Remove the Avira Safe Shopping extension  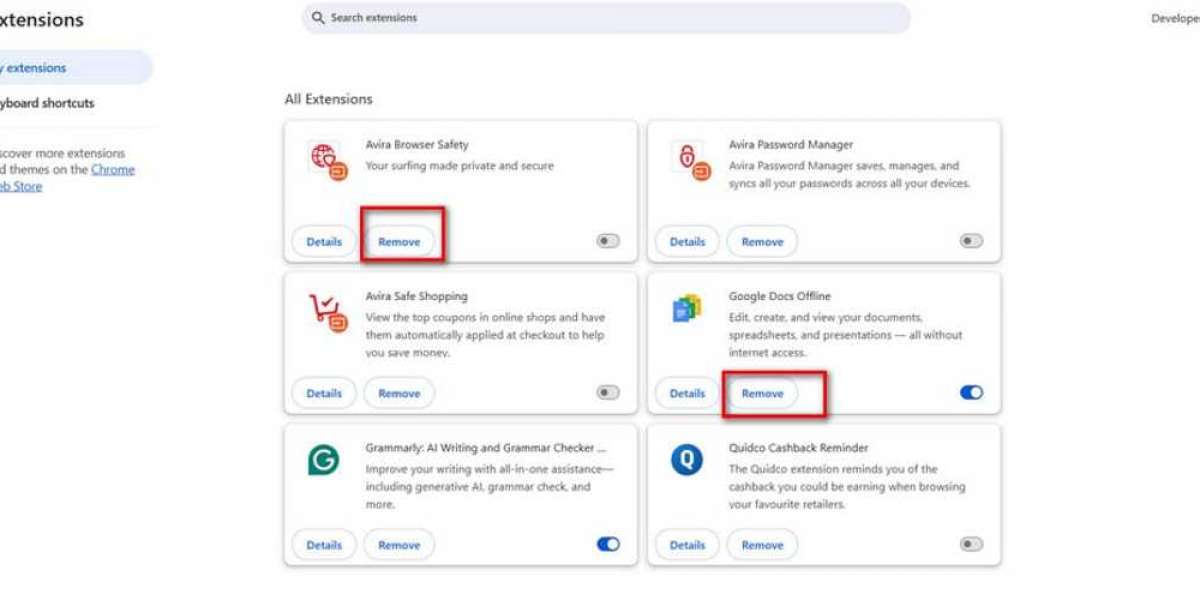point(399,394)
